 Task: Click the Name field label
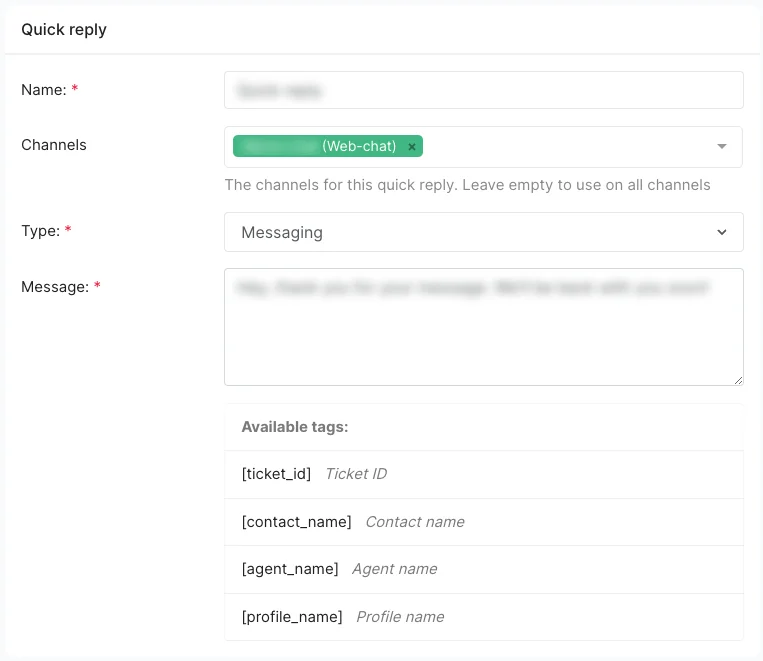pyautogui.click(x=44, y=90)
